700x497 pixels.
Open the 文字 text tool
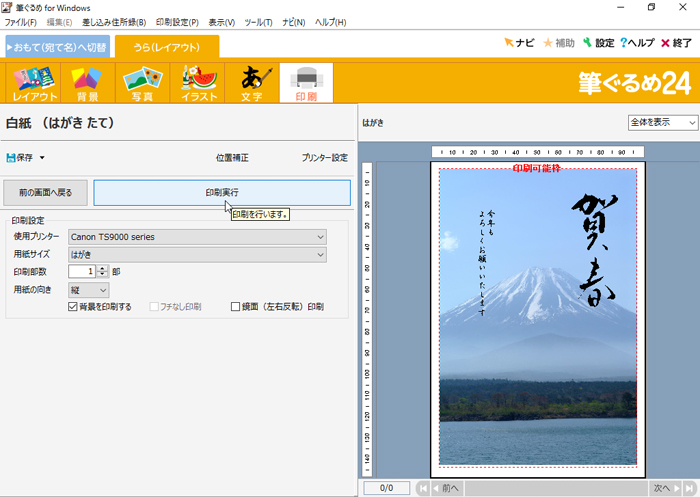[x=251, y=83]
